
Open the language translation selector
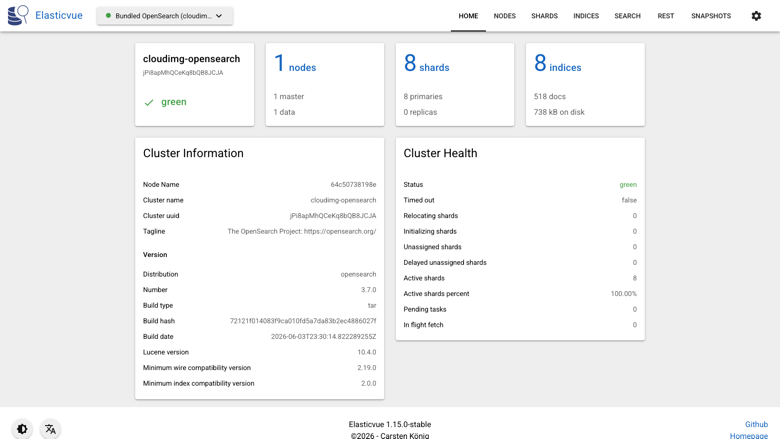[50, 429]
